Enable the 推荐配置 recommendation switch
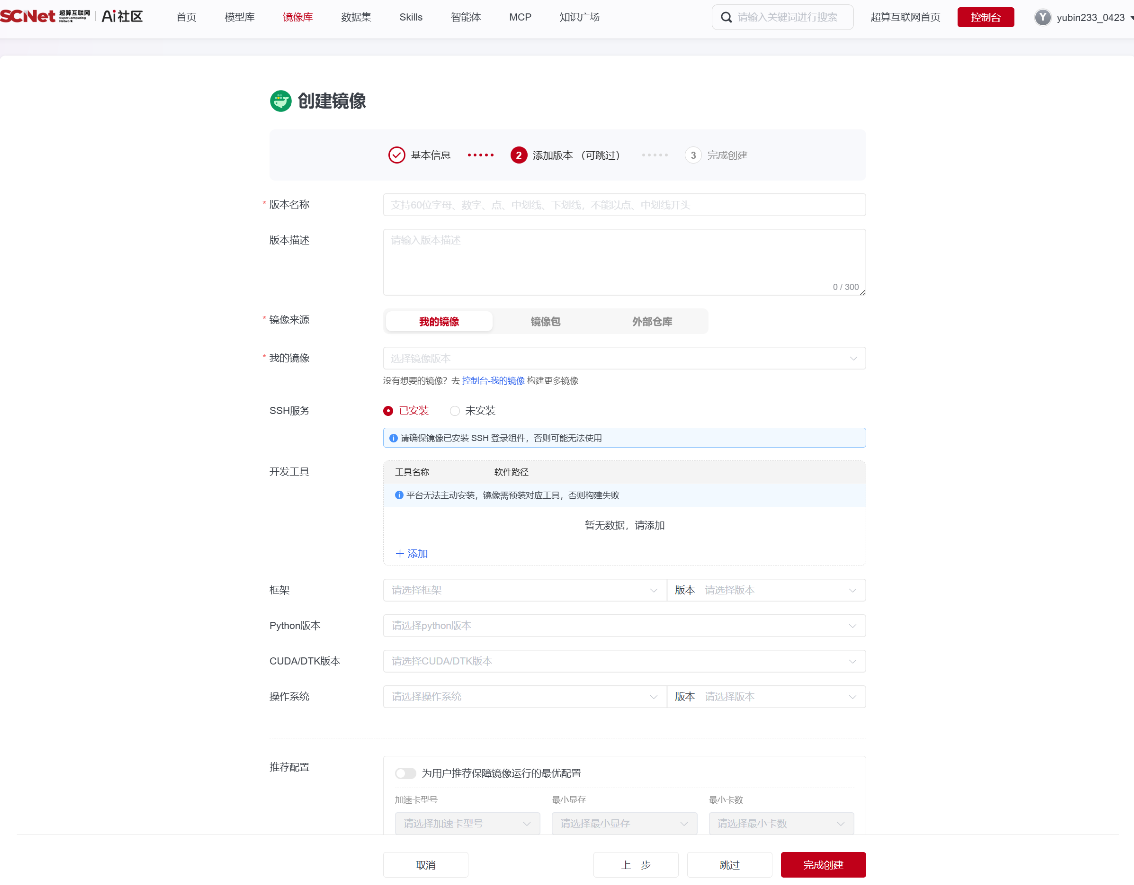Viewport: 1134px width, 885px height. coord(405,774)
